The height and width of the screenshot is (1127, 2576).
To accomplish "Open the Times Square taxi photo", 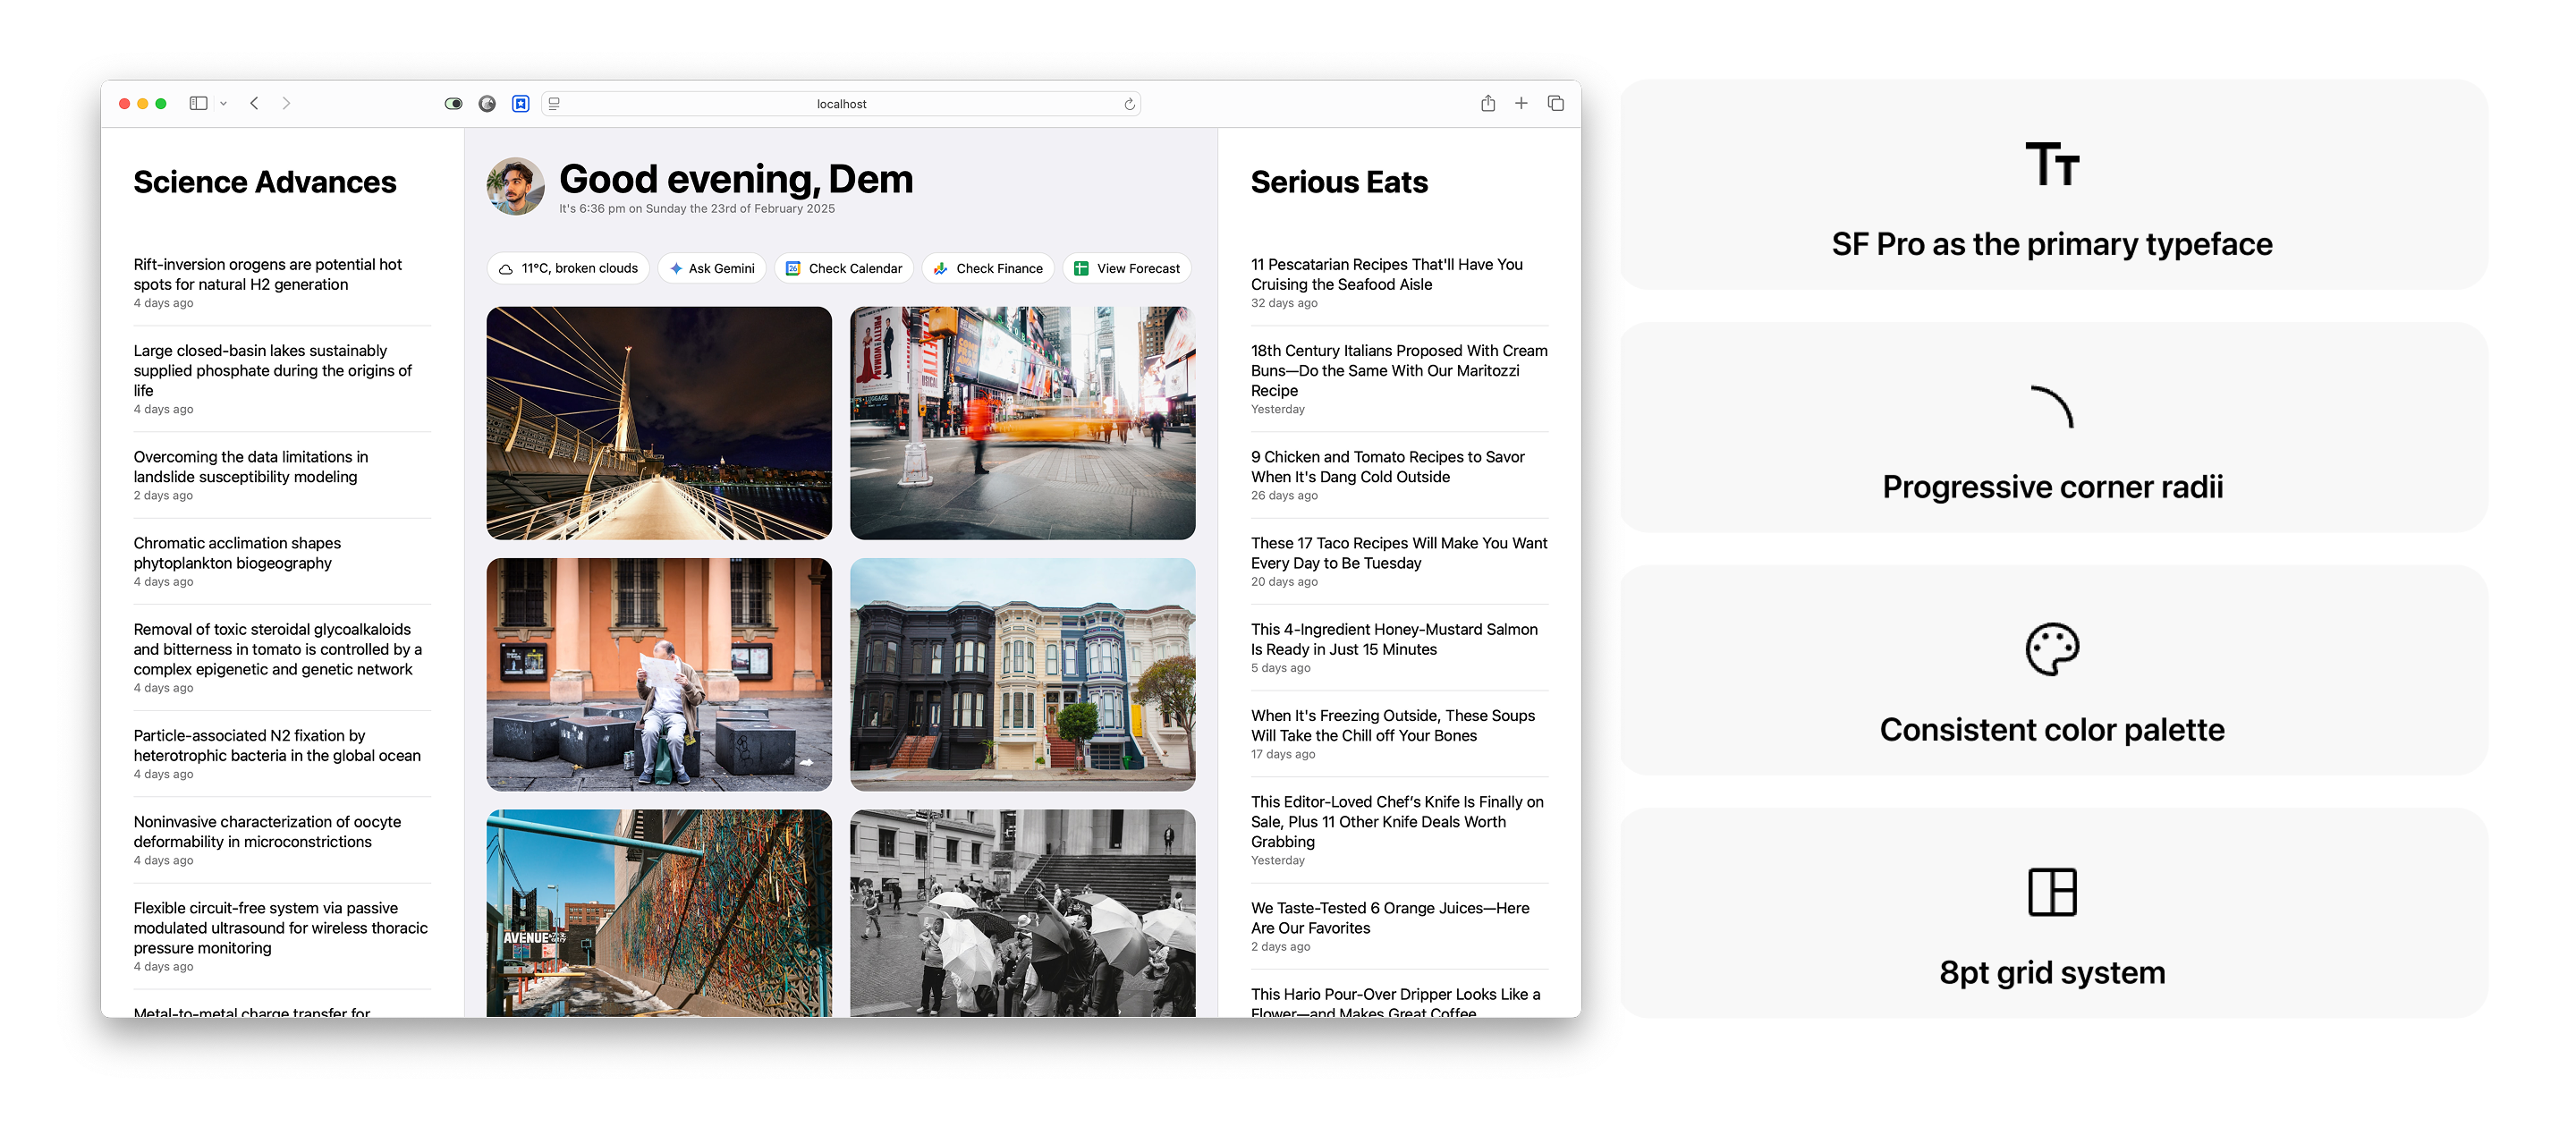I will click(1022, 423).
